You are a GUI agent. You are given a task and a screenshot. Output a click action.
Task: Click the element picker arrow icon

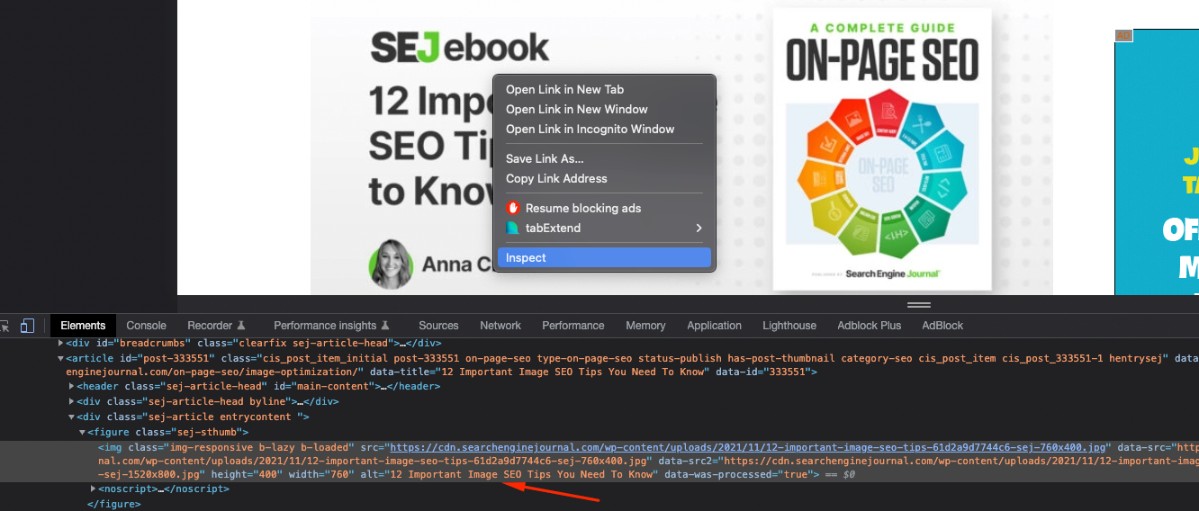[x=5, y=326]
